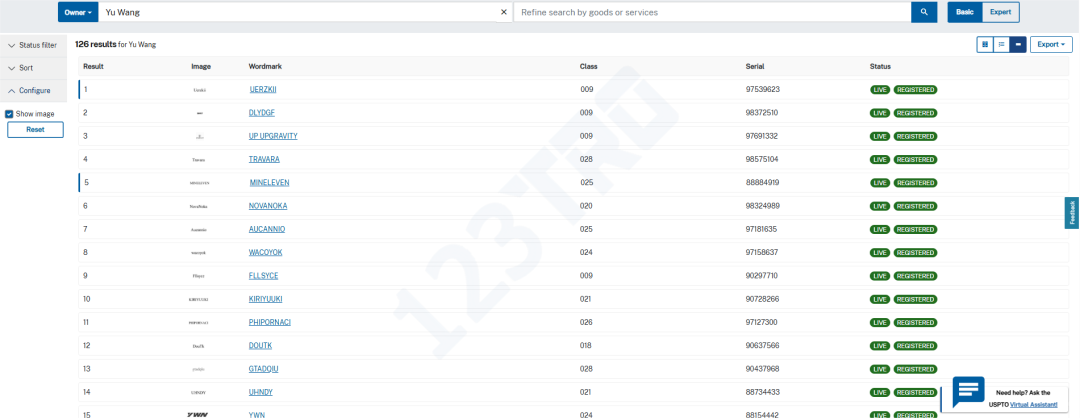Expand the Status filter section
1080x418 pixels.
pos(33,45)
